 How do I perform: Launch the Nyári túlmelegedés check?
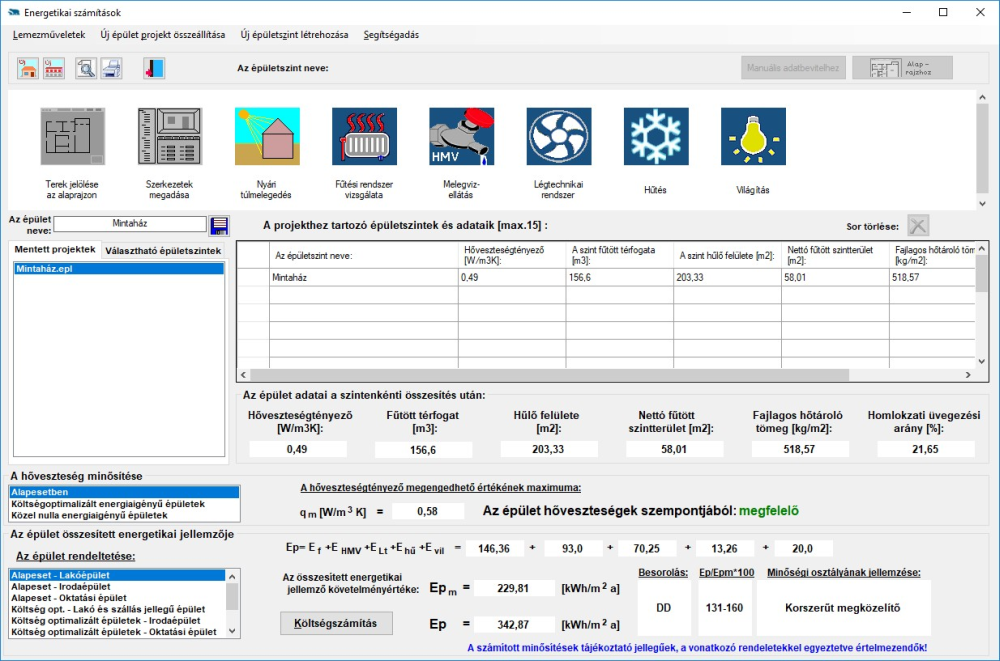(x=267, y=137)
